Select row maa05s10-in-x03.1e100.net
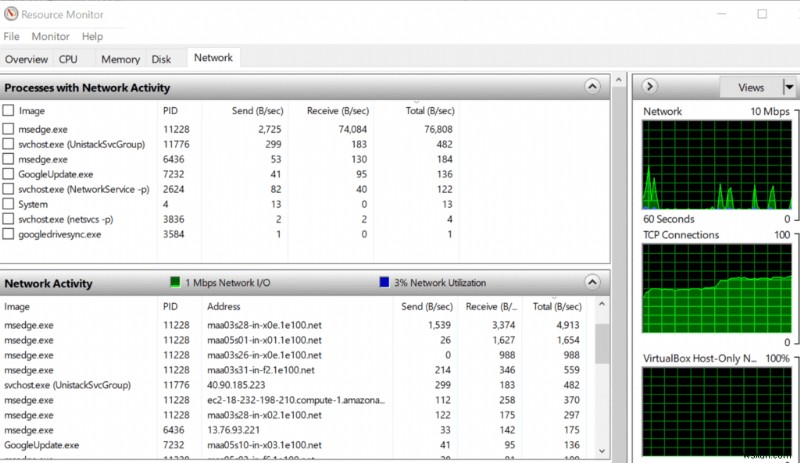The image size is (800, 463). click(x=293, y=445)
